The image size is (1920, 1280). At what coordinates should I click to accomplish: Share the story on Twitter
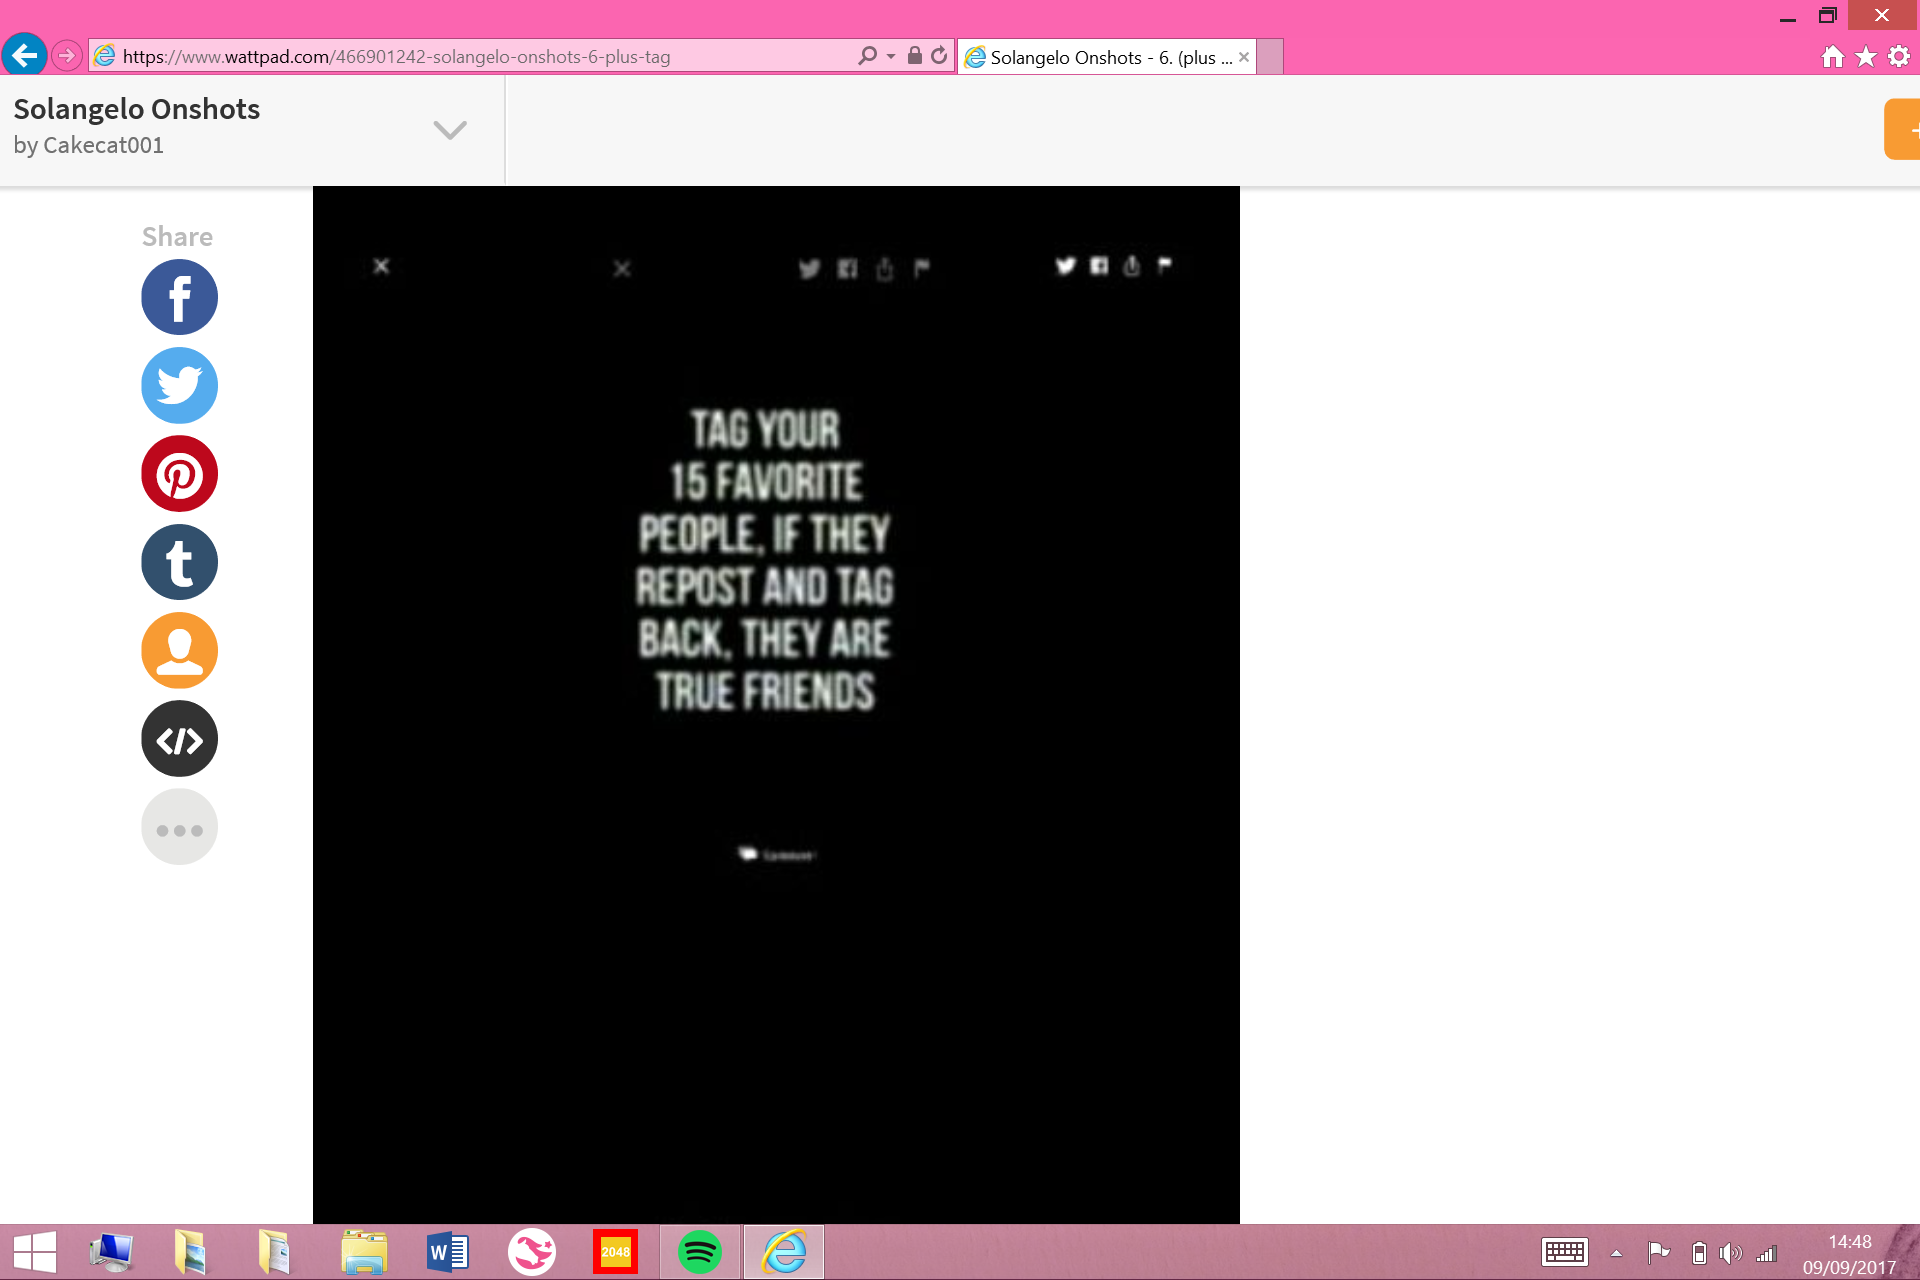pos(179,385)
